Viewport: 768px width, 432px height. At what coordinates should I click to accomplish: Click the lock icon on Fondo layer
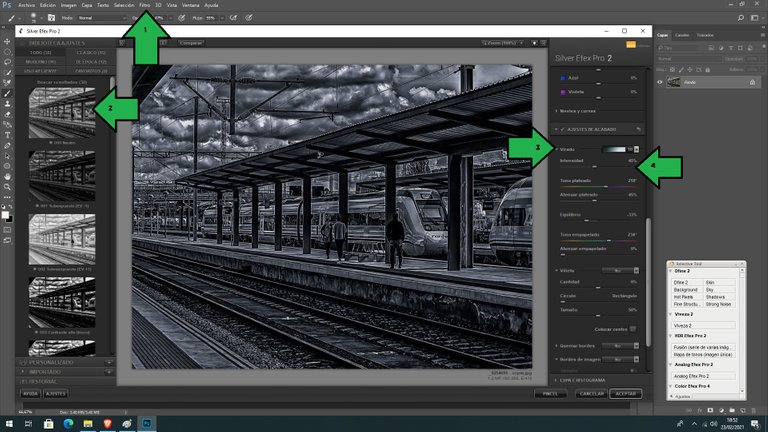(752, 82)
